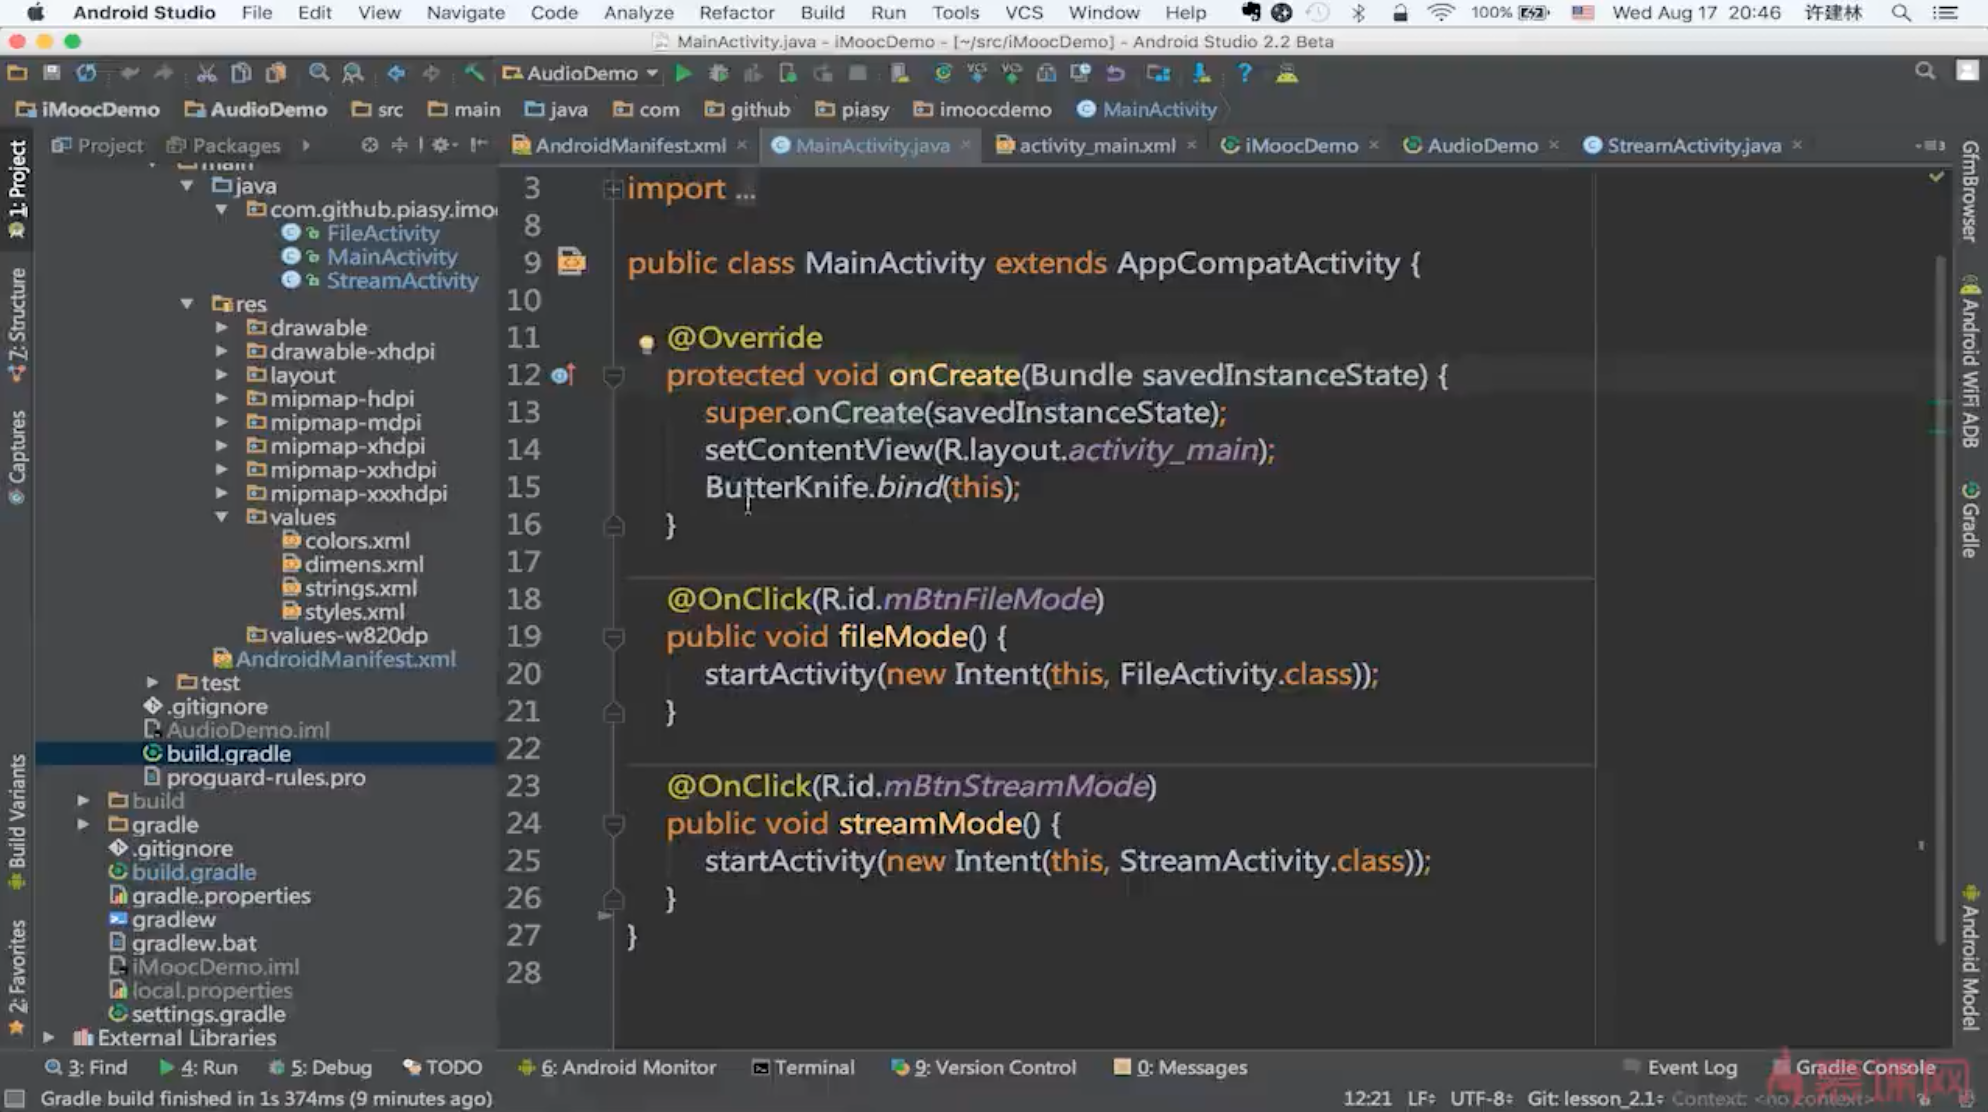The image size is (1988, 1112).
Task: Expand the test folder
Action: pyautogui.click(x=152, y=682)
